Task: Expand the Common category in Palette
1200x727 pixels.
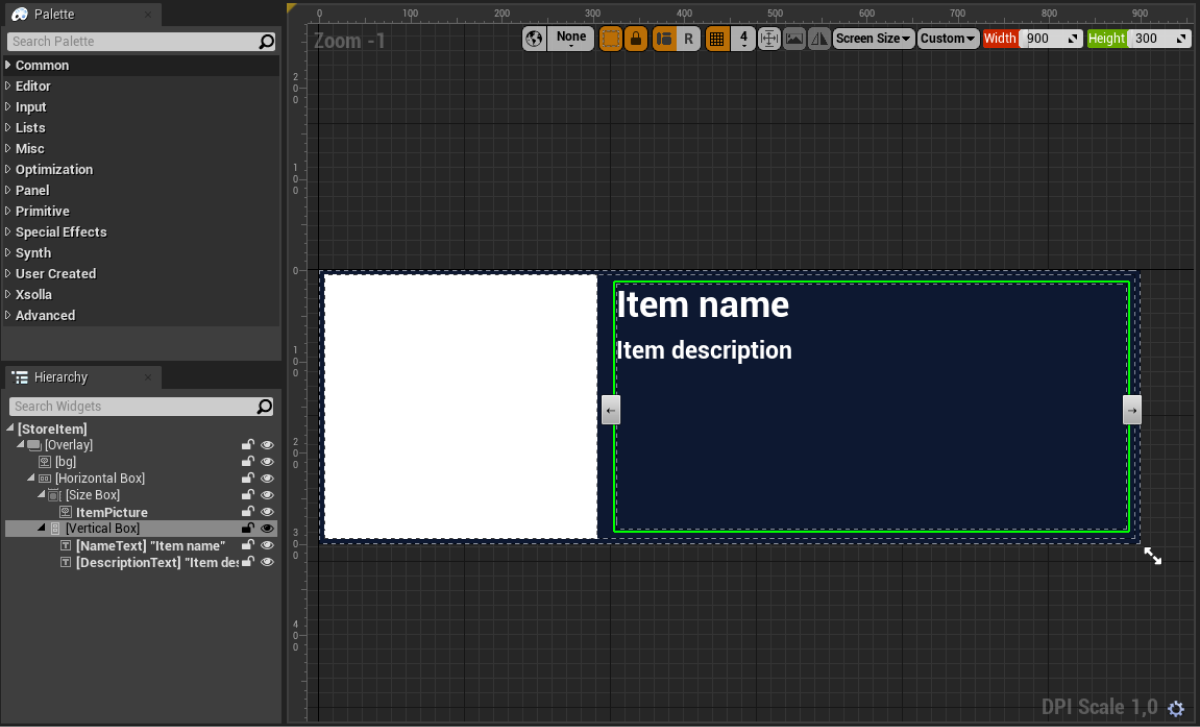Action: (x=42, y=65)
